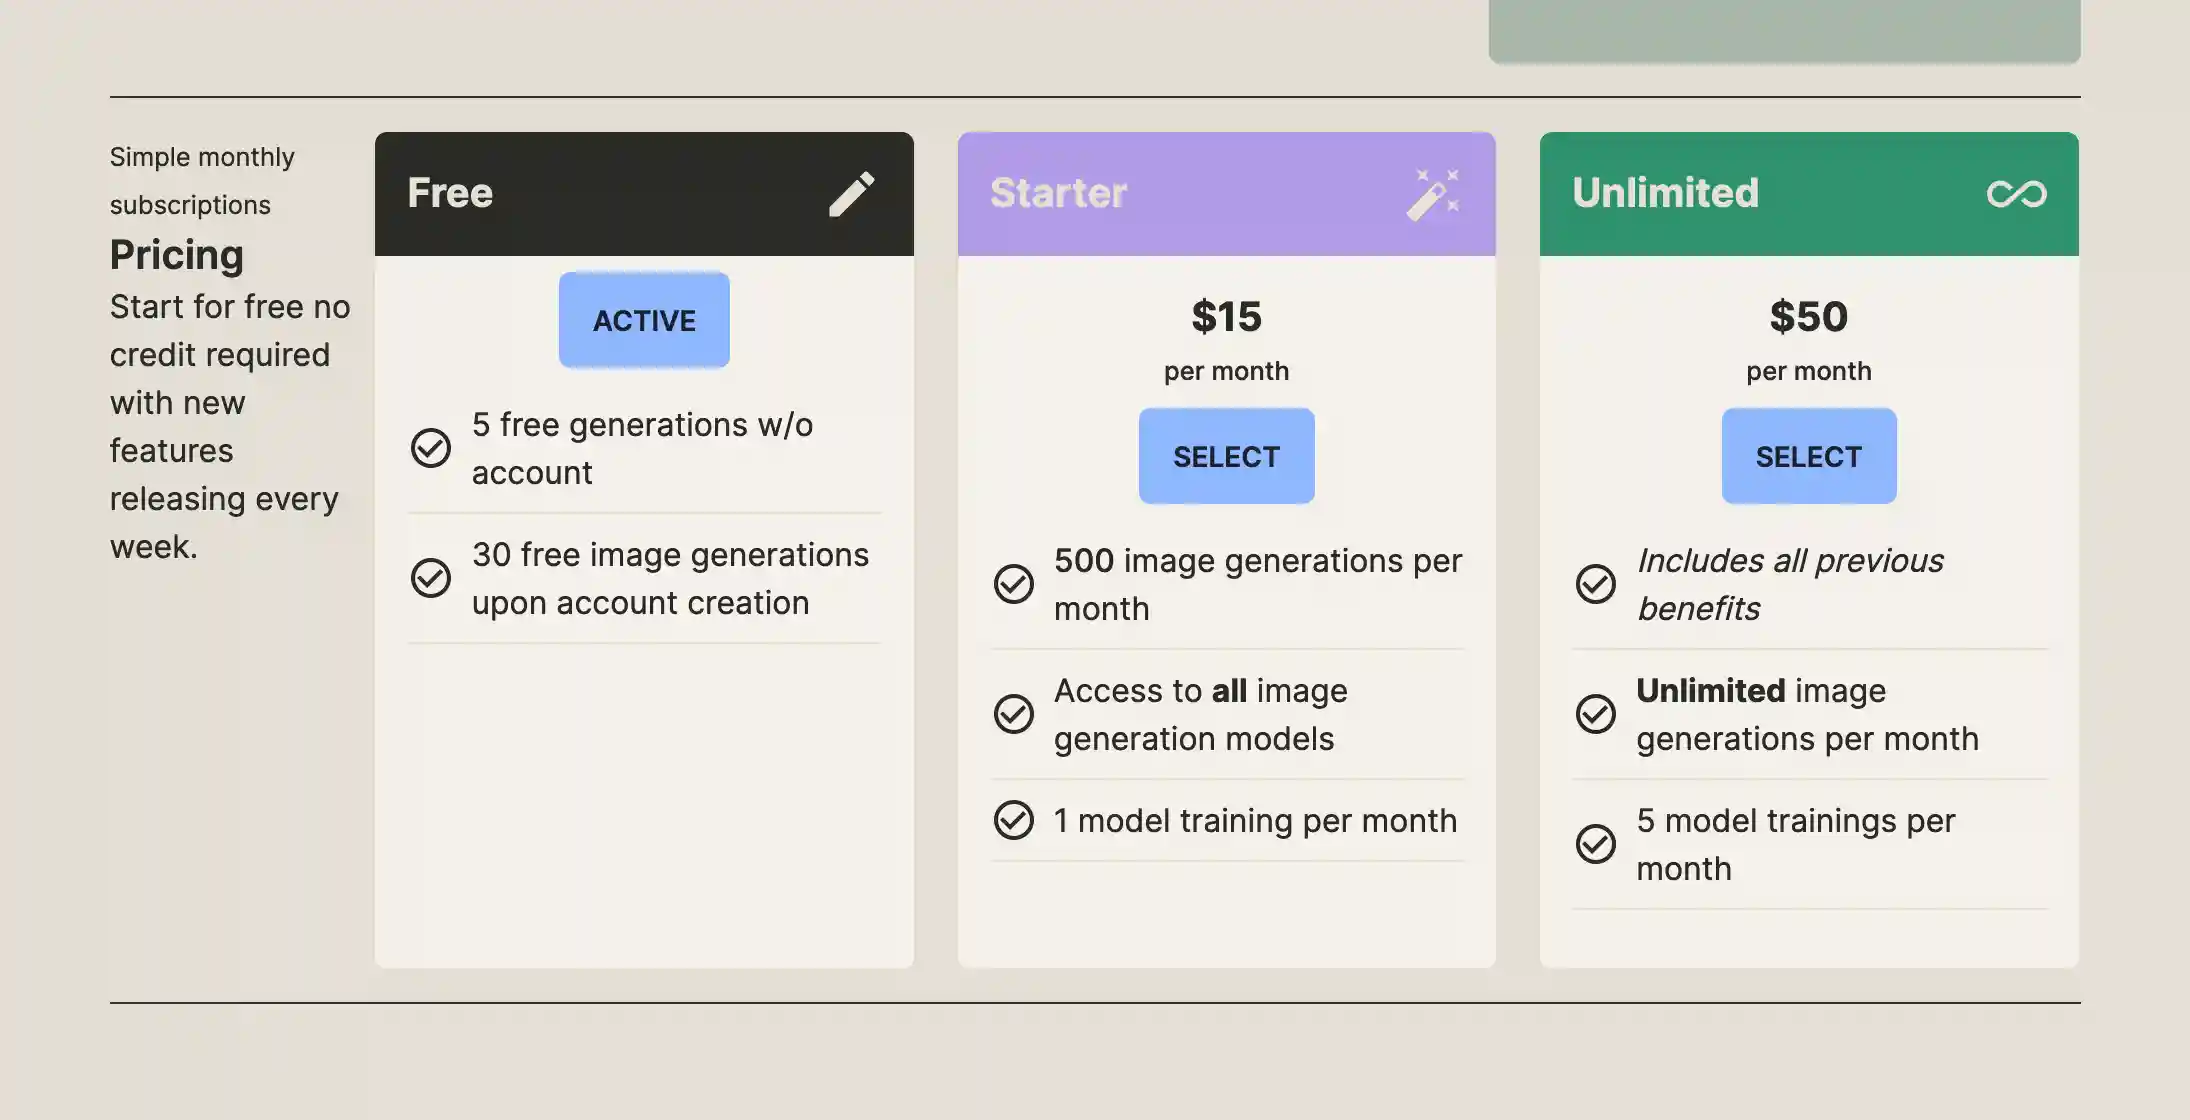This screenshot has height=1120, width=2190.
Task: Click checkmark beside 5 model trainings per month
Action: [x=1596, y=845]
